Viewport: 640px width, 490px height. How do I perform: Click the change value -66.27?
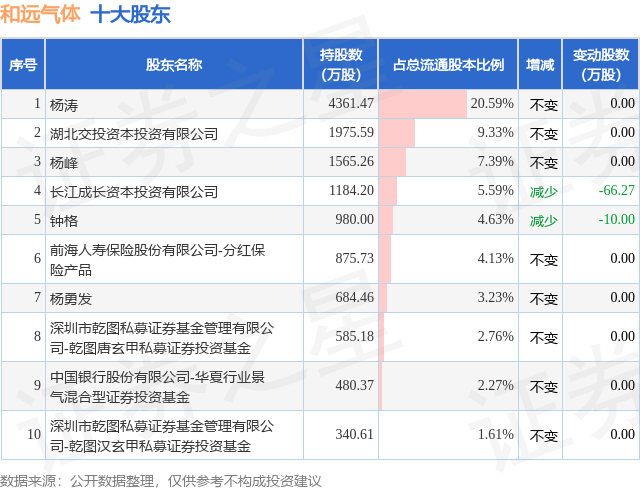[x=616, y=190]
